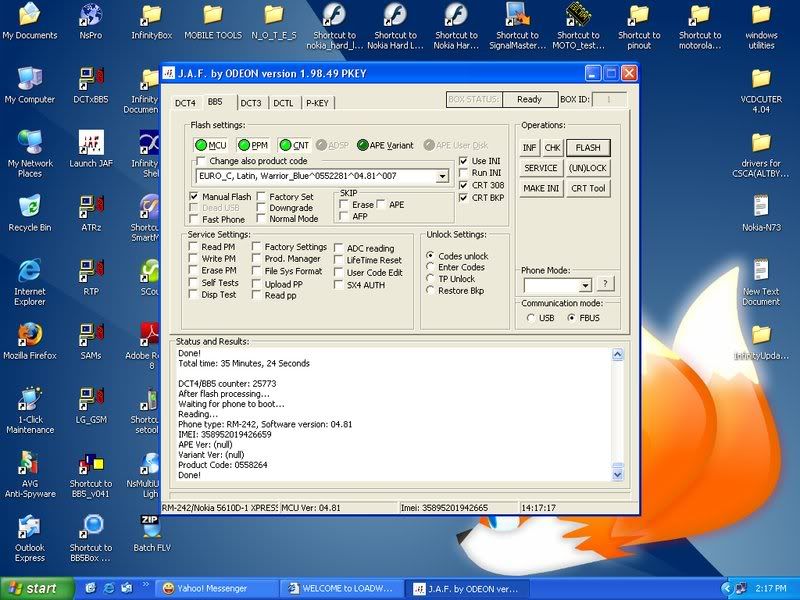Screen dimensions: 800x600
Task: Open the SAMs desktop shortcut
Action: pos(91,341)
